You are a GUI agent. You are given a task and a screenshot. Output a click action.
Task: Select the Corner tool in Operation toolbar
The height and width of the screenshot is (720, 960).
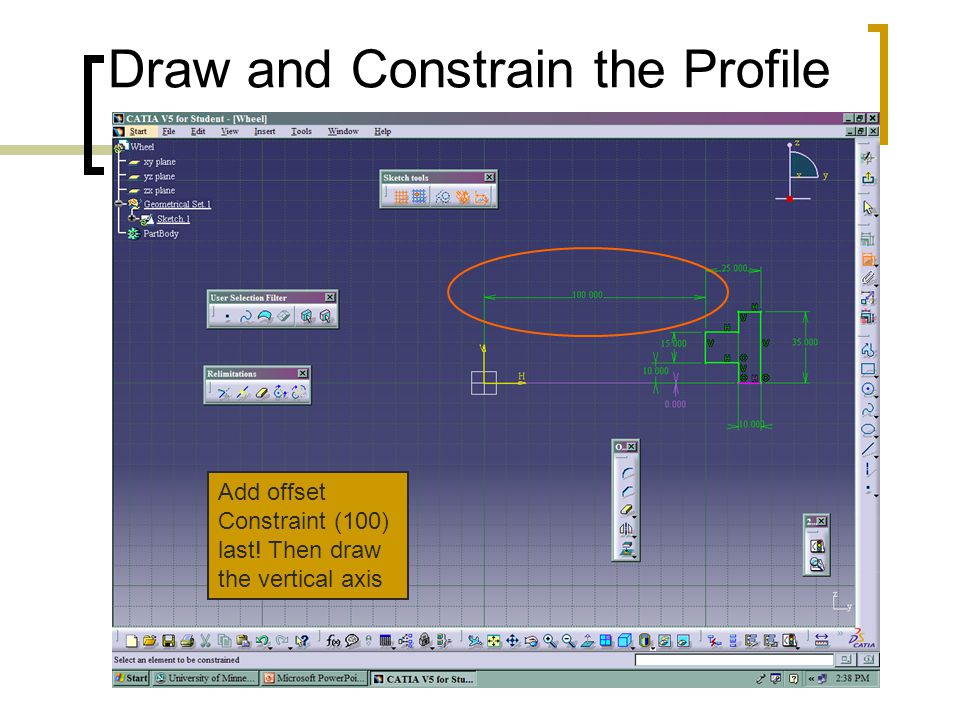pyautogui.click(x=626, y=473)
